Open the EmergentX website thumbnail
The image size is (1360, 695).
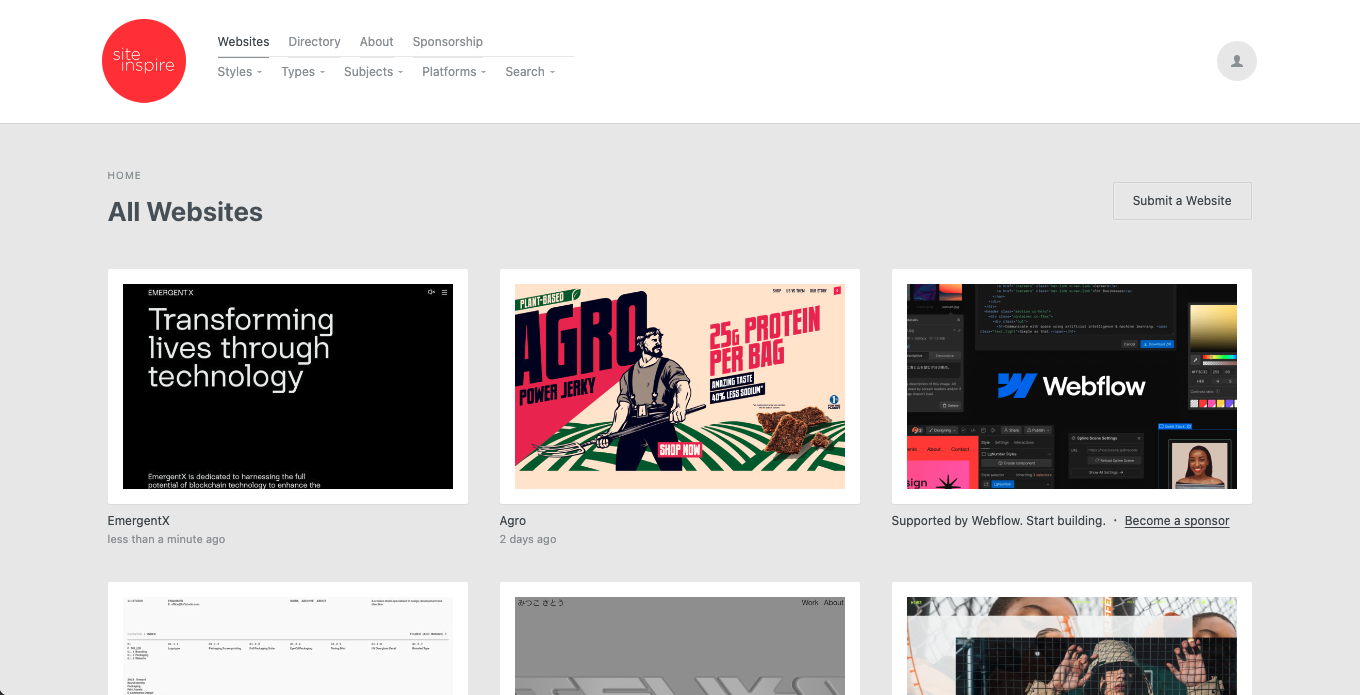point(288,386)
